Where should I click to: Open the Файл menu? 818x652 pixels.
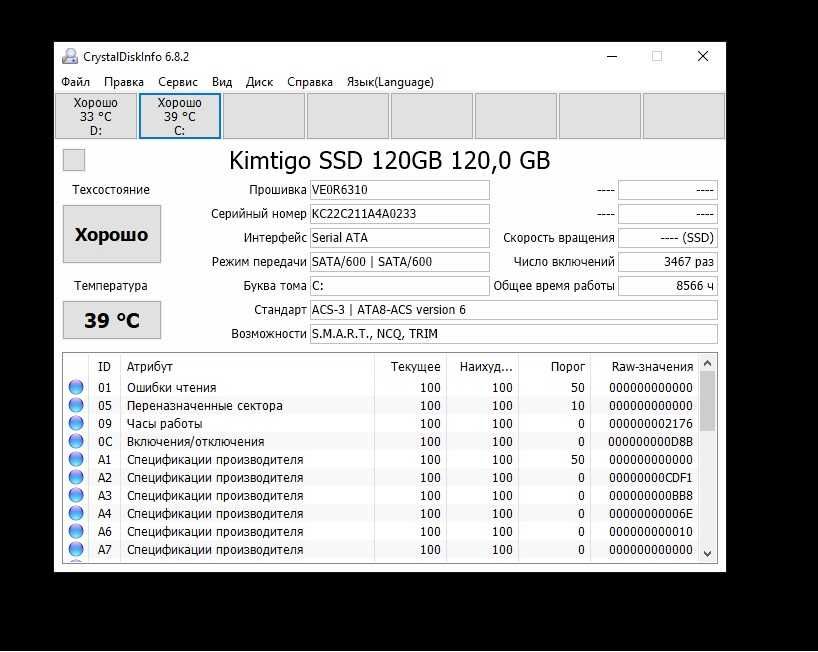[x=76, y=82]
